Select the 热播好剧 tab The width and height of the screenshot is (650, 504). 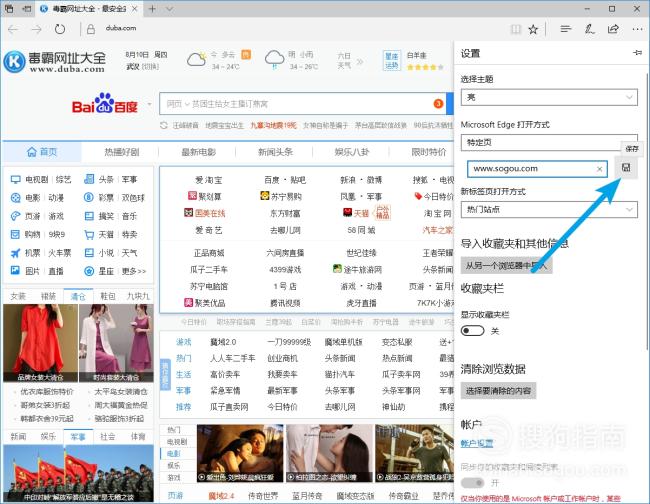[x=121, y=152]
